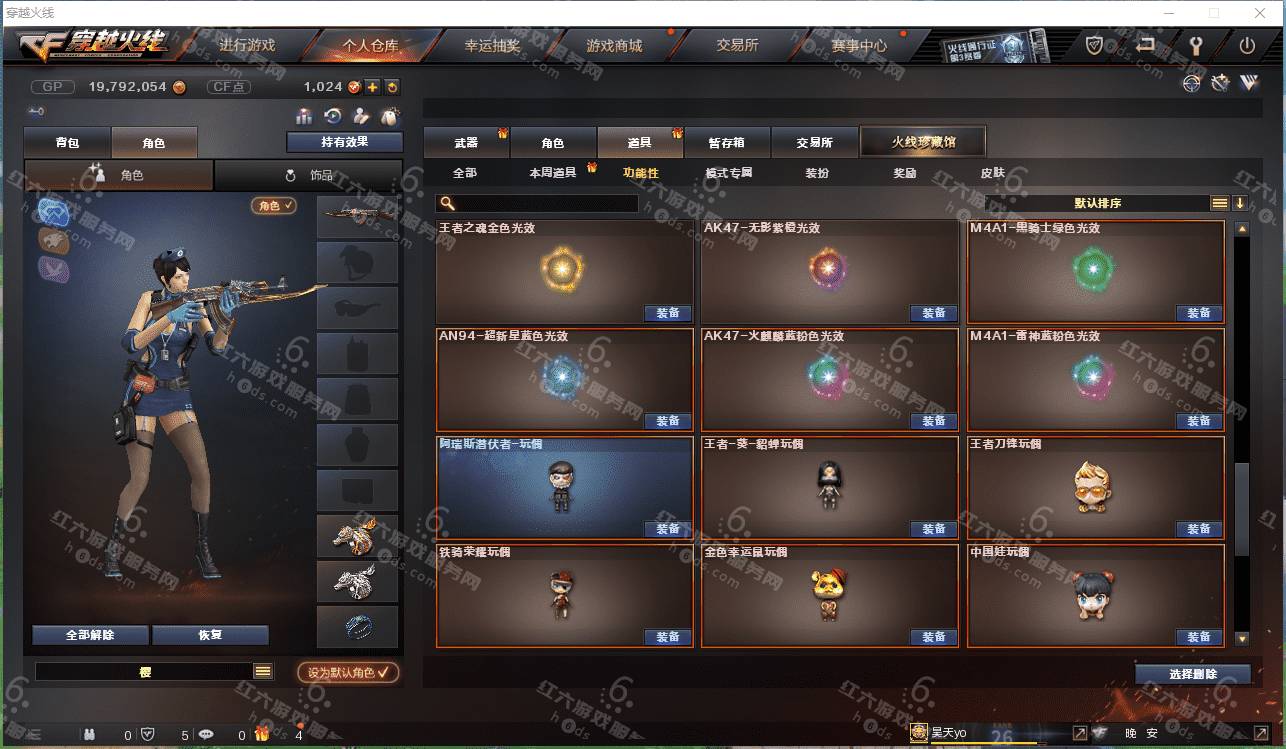Click the plus icon to add CF points
This screenshot has height=749, width=1286.
[372, 87]
